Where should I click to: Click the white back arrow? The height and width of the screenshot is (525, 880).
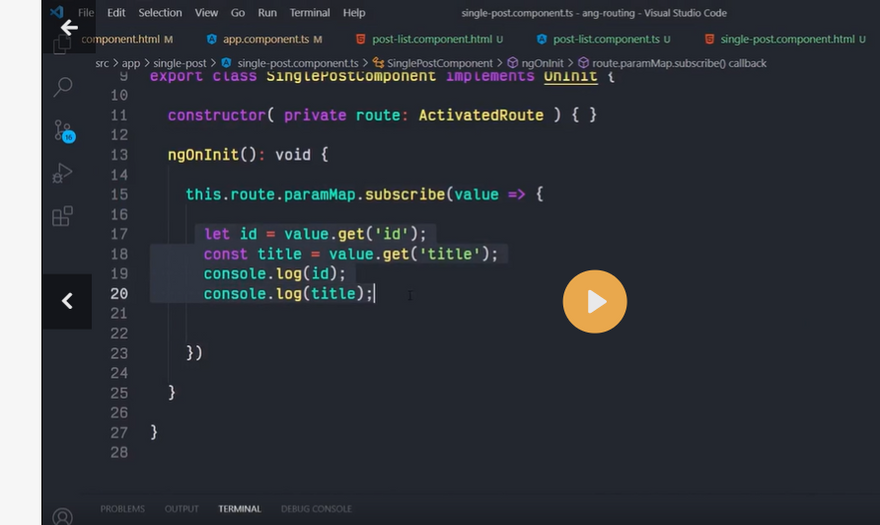[69, 27]
